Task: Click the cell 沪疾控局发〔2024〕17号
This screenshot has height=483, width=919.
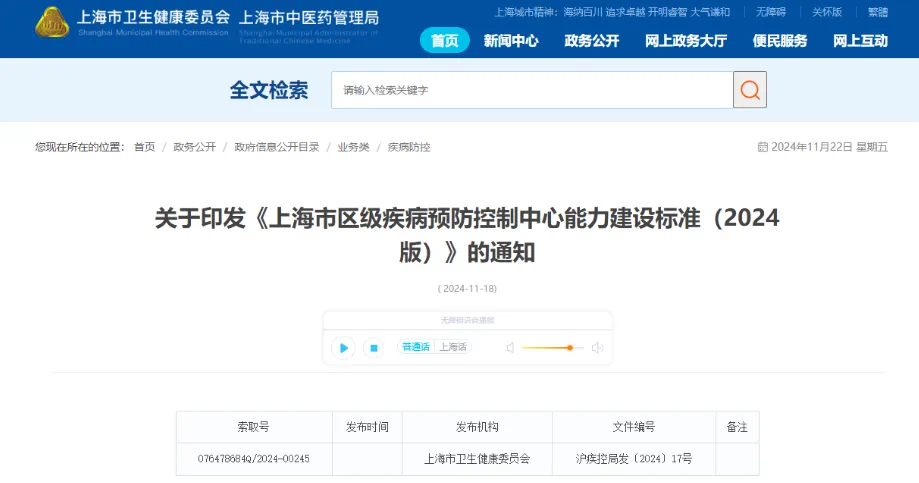Action: coord(634,459)
